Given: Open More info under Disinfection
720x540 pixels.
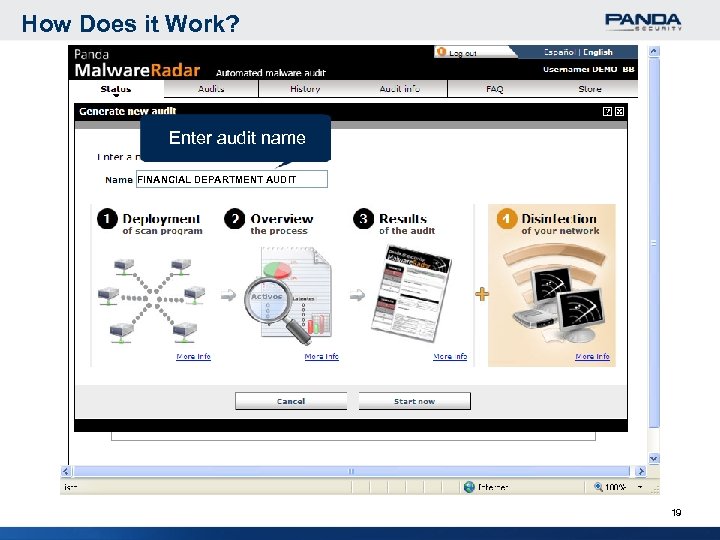Looking at the screenshot, I should pos(592,356).
